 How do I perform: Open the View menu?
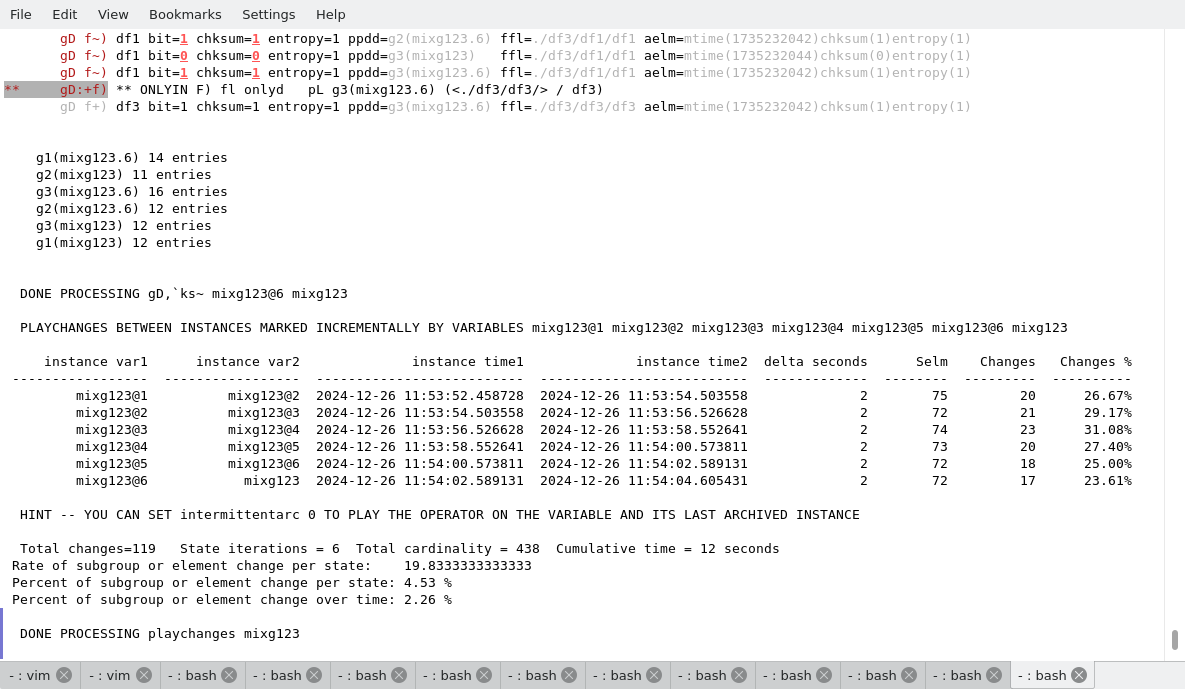coord(113,14)
